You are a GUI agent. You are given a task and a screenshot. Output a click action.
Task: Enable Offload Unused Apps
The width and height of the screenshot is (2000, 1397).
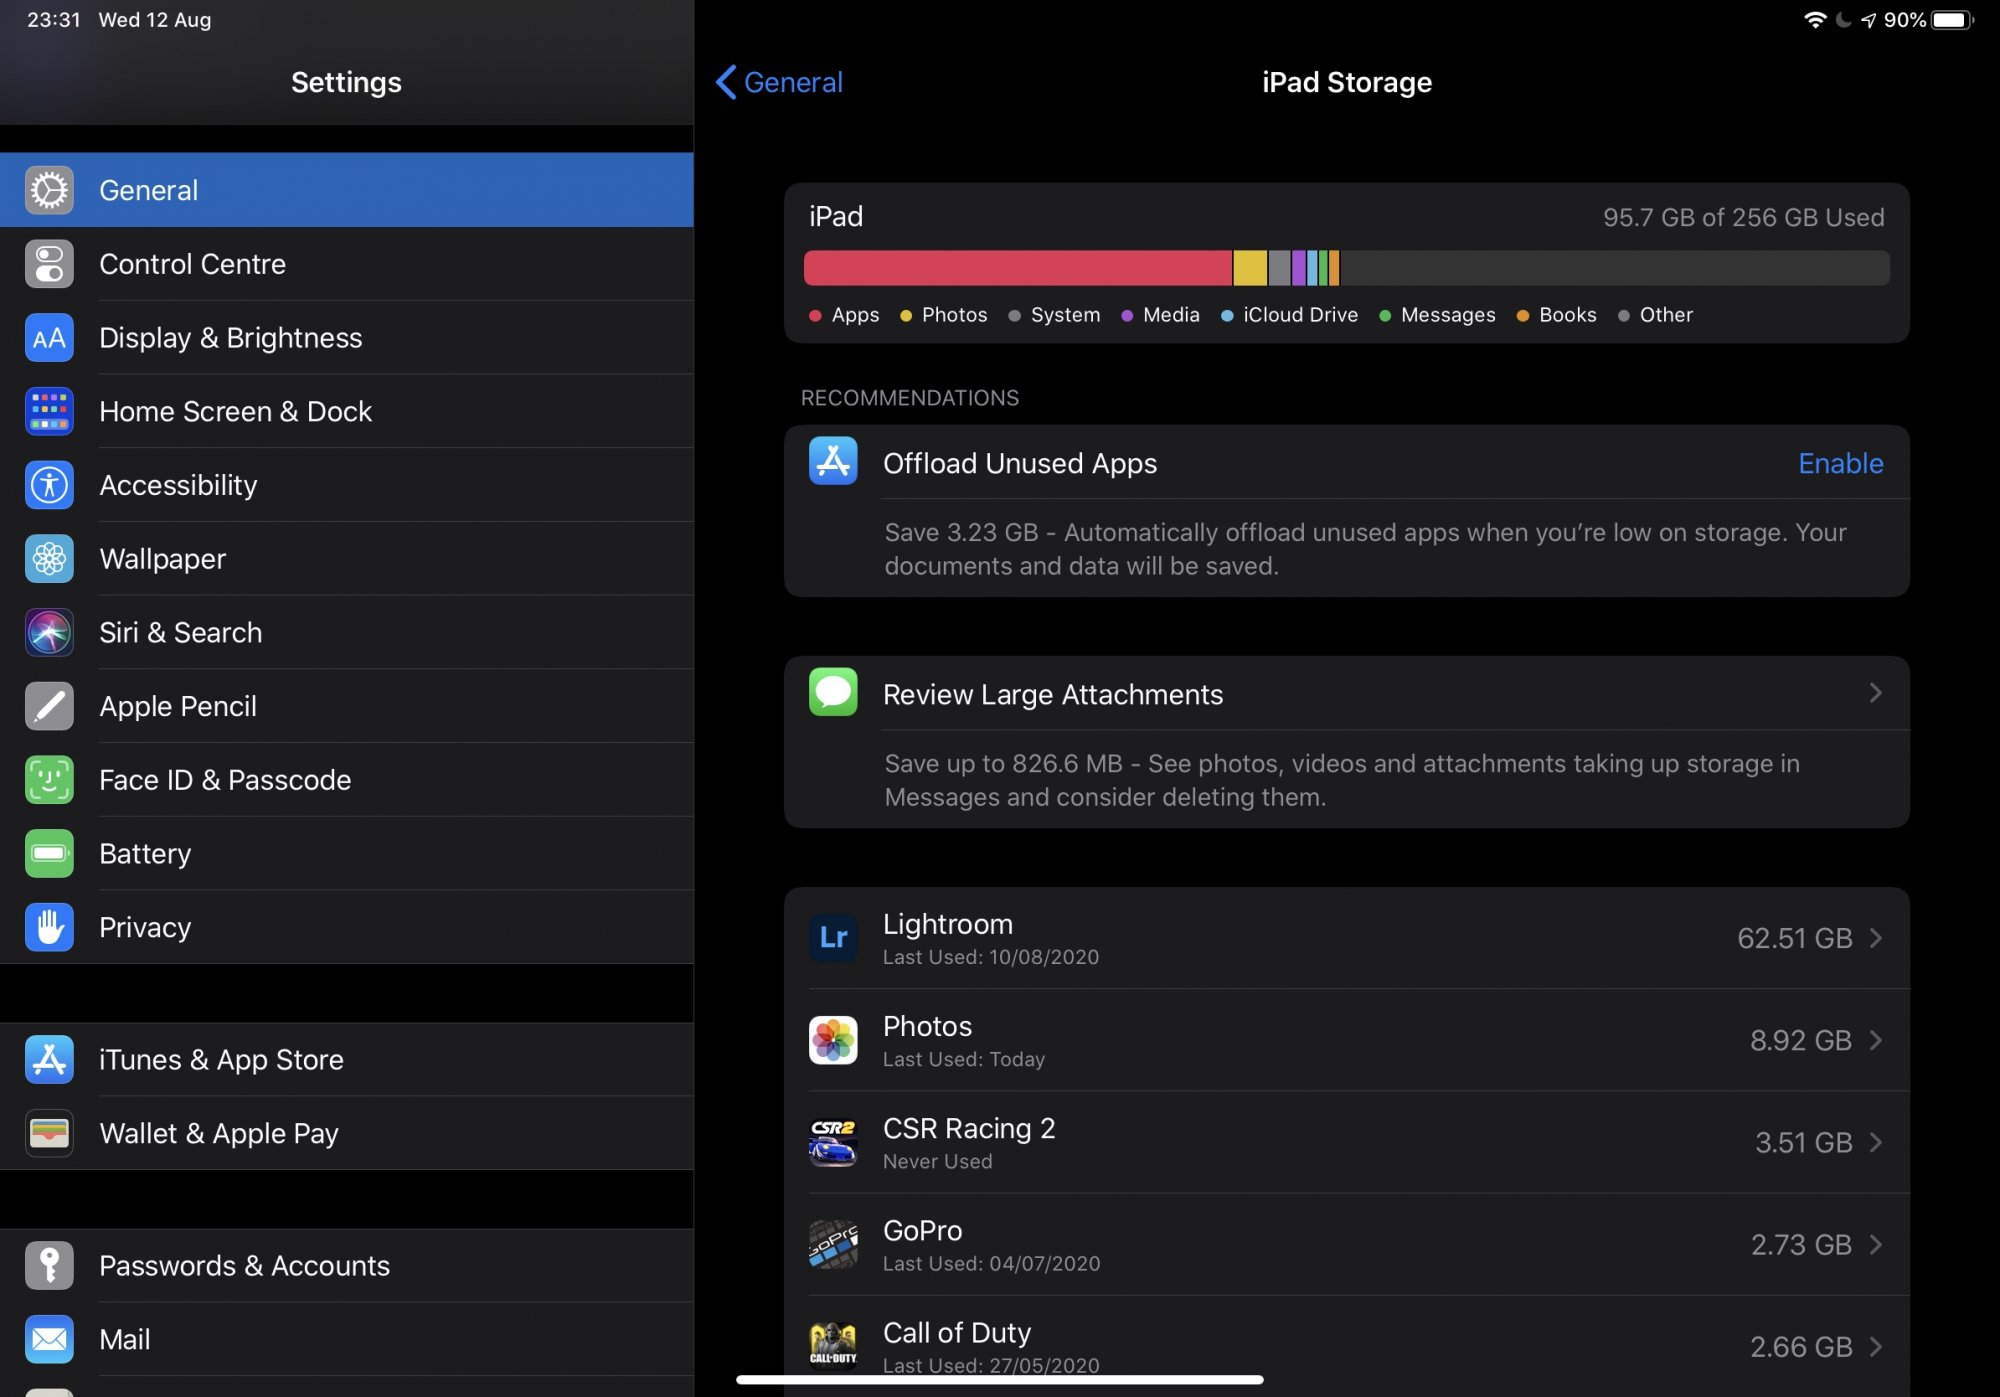click(x=1841, y=463)
